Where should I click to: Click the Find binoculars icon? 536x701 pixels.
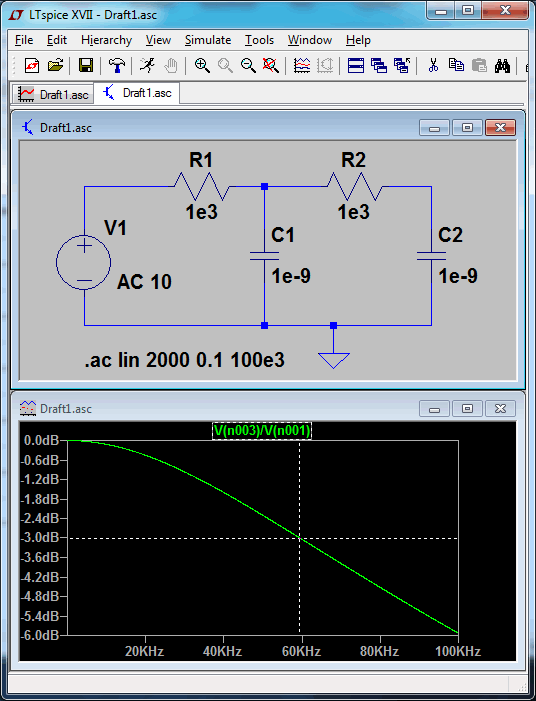point(502,65)
